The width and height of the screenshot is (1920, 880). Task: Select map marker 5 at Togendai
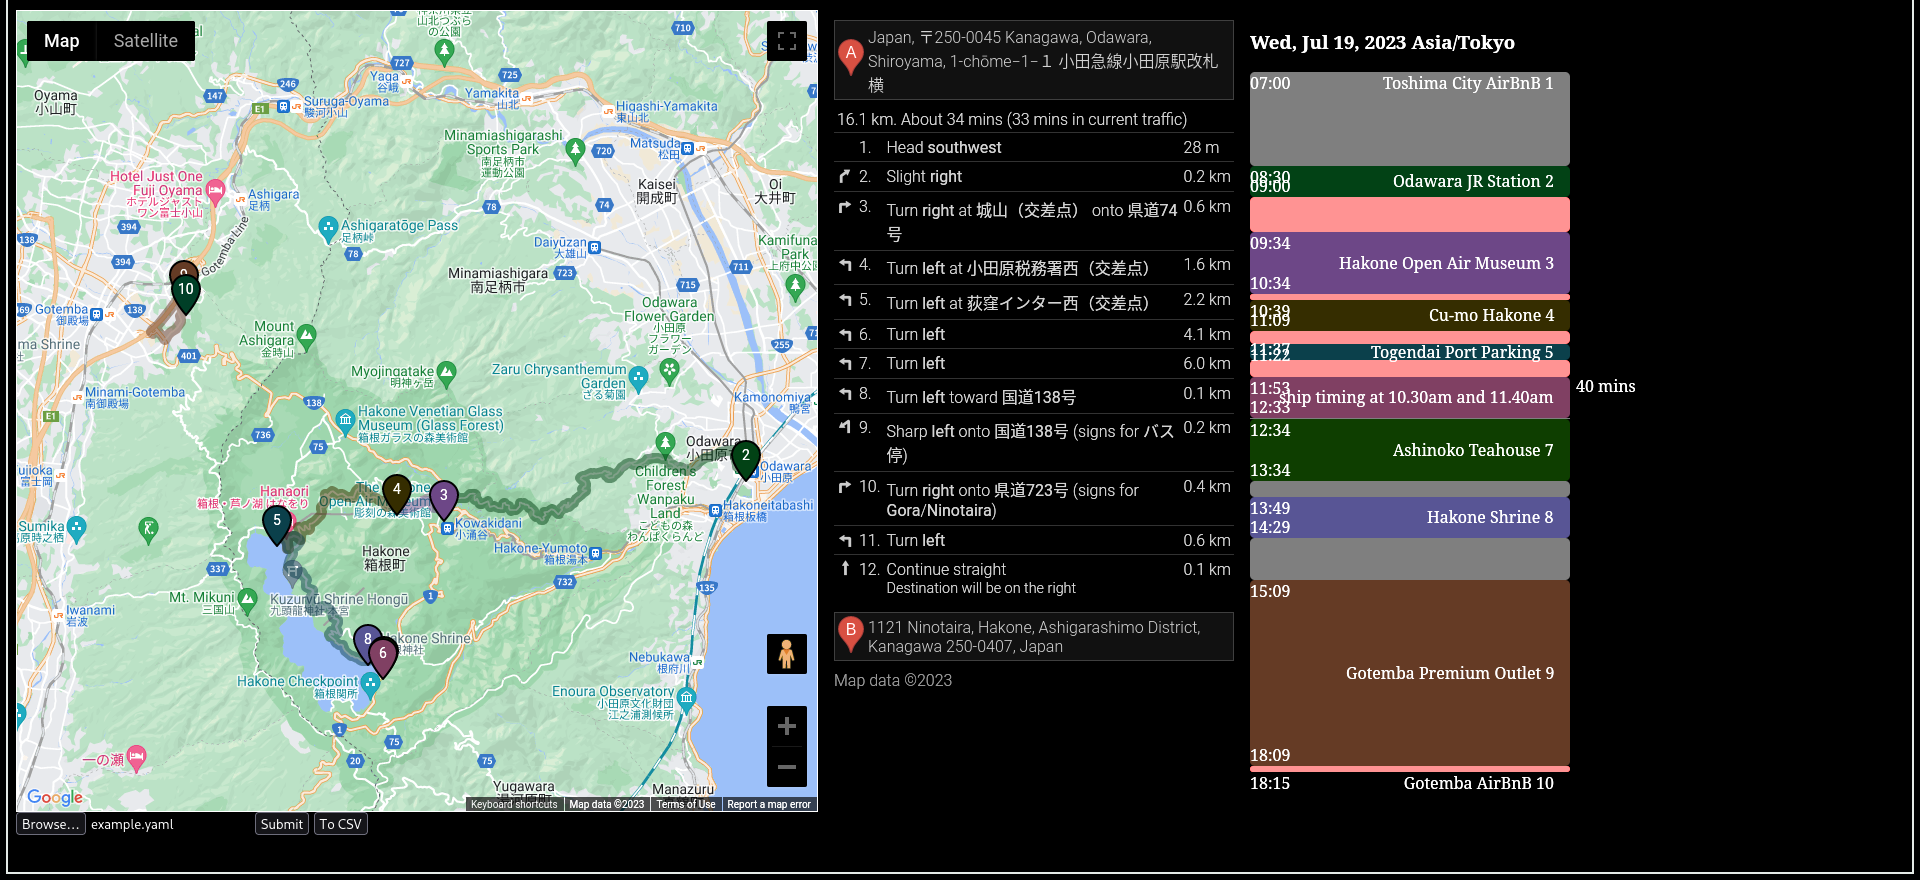(x=277, y=524)
